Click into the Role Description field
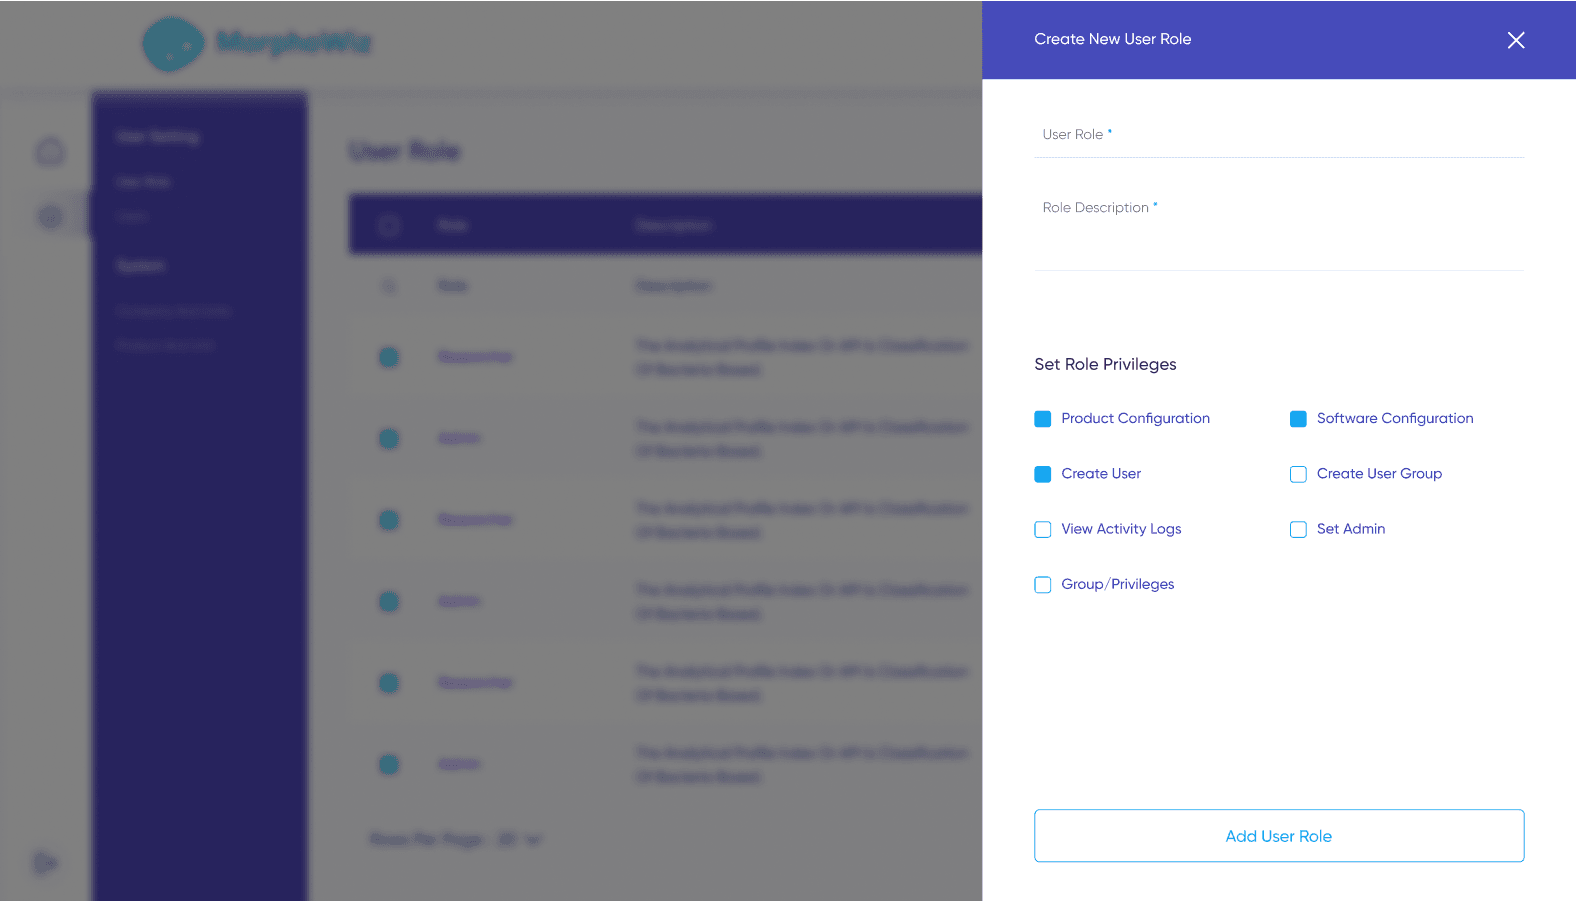Viewport: 1576px width, 901px height. click(x=1278, y=235)
